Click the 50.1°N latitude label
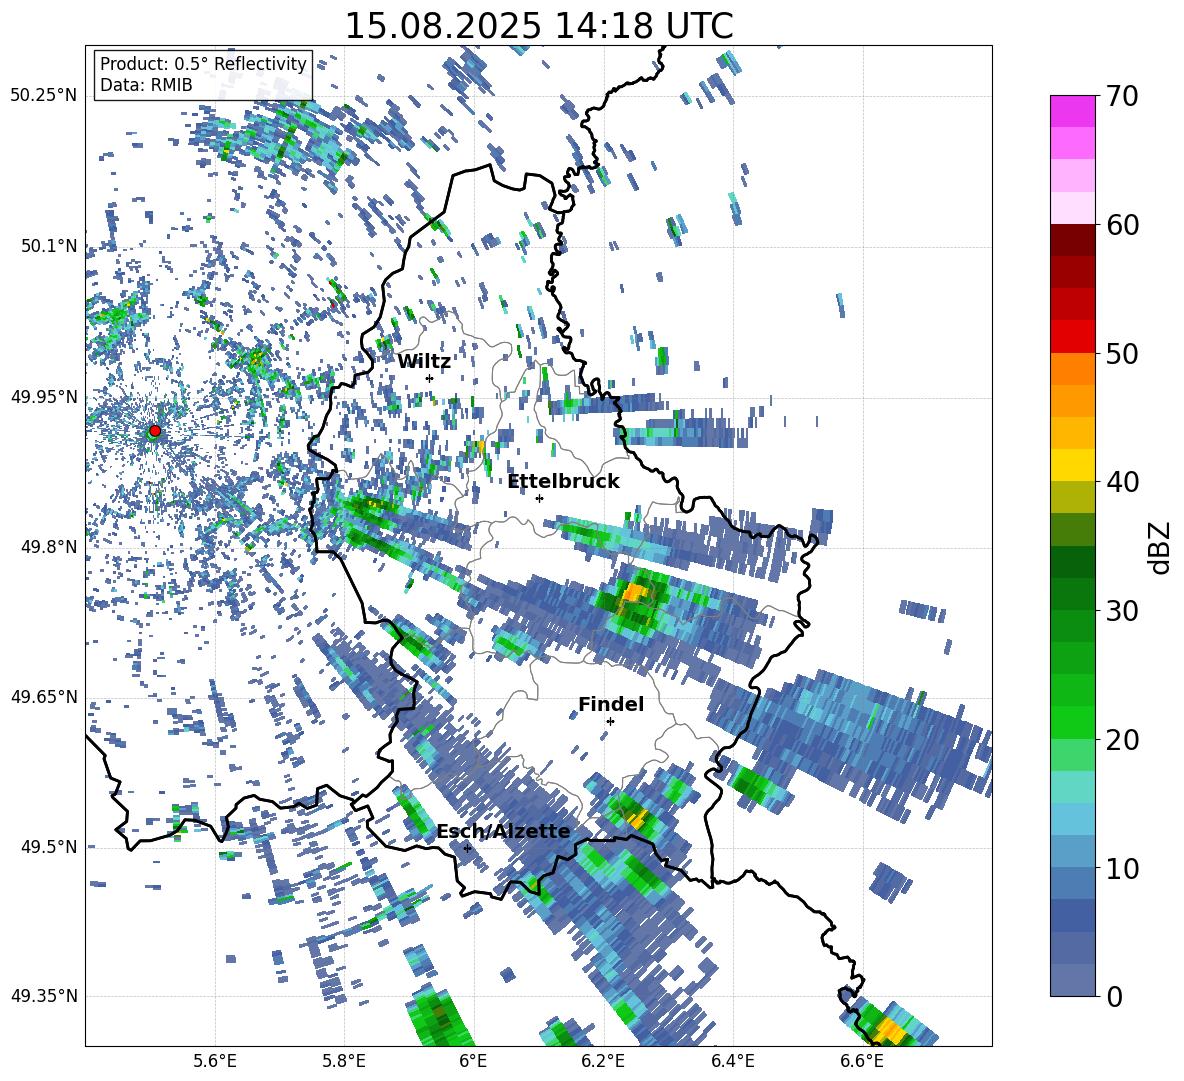The height and width of the screenshot is (1081, 1184). [50, 246]
